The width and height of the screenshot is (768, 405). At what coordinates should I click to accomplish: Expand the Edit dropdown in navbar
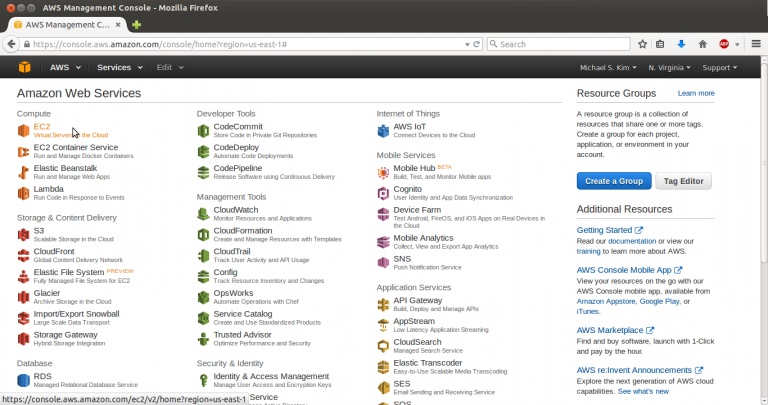point(170,68)
